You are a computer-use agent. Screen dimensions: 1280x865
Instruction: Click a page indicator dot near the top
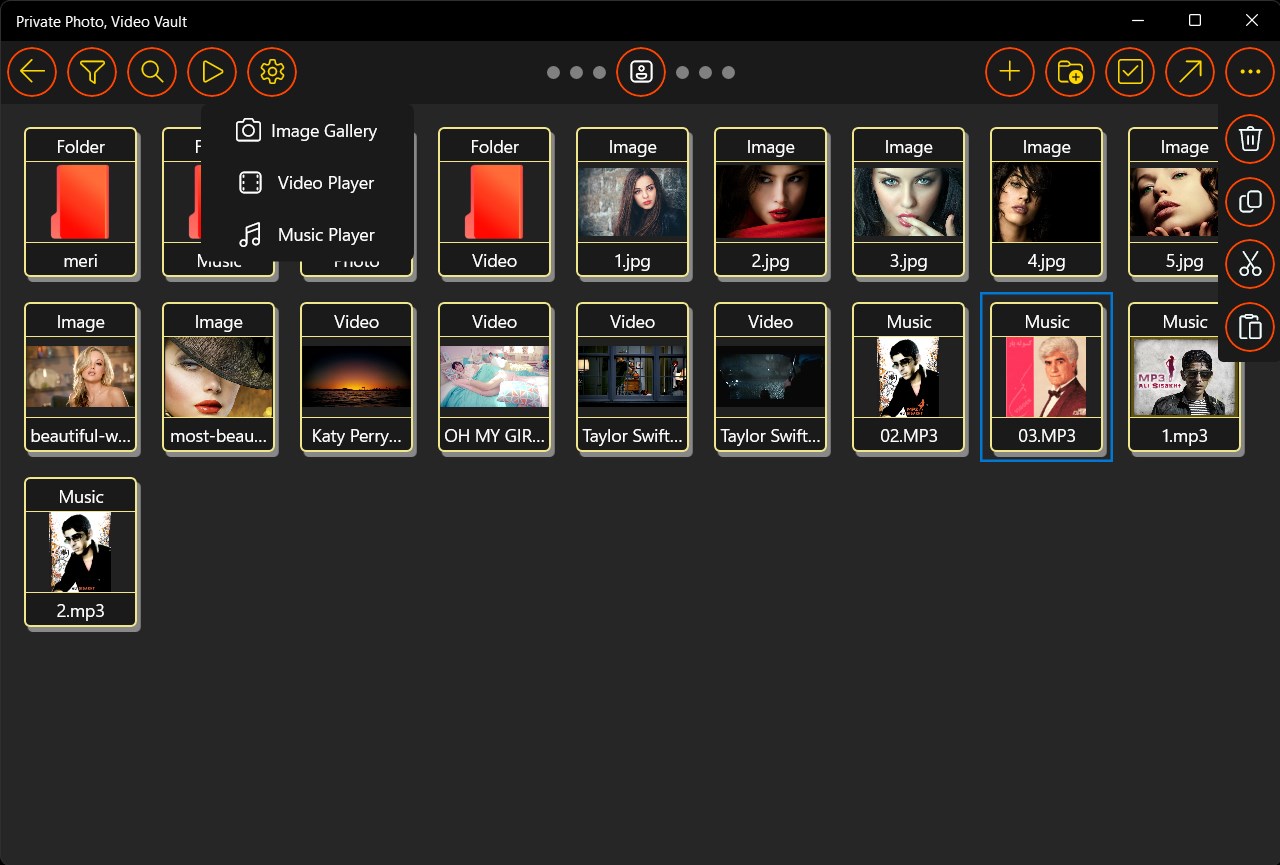click(553, 72)
